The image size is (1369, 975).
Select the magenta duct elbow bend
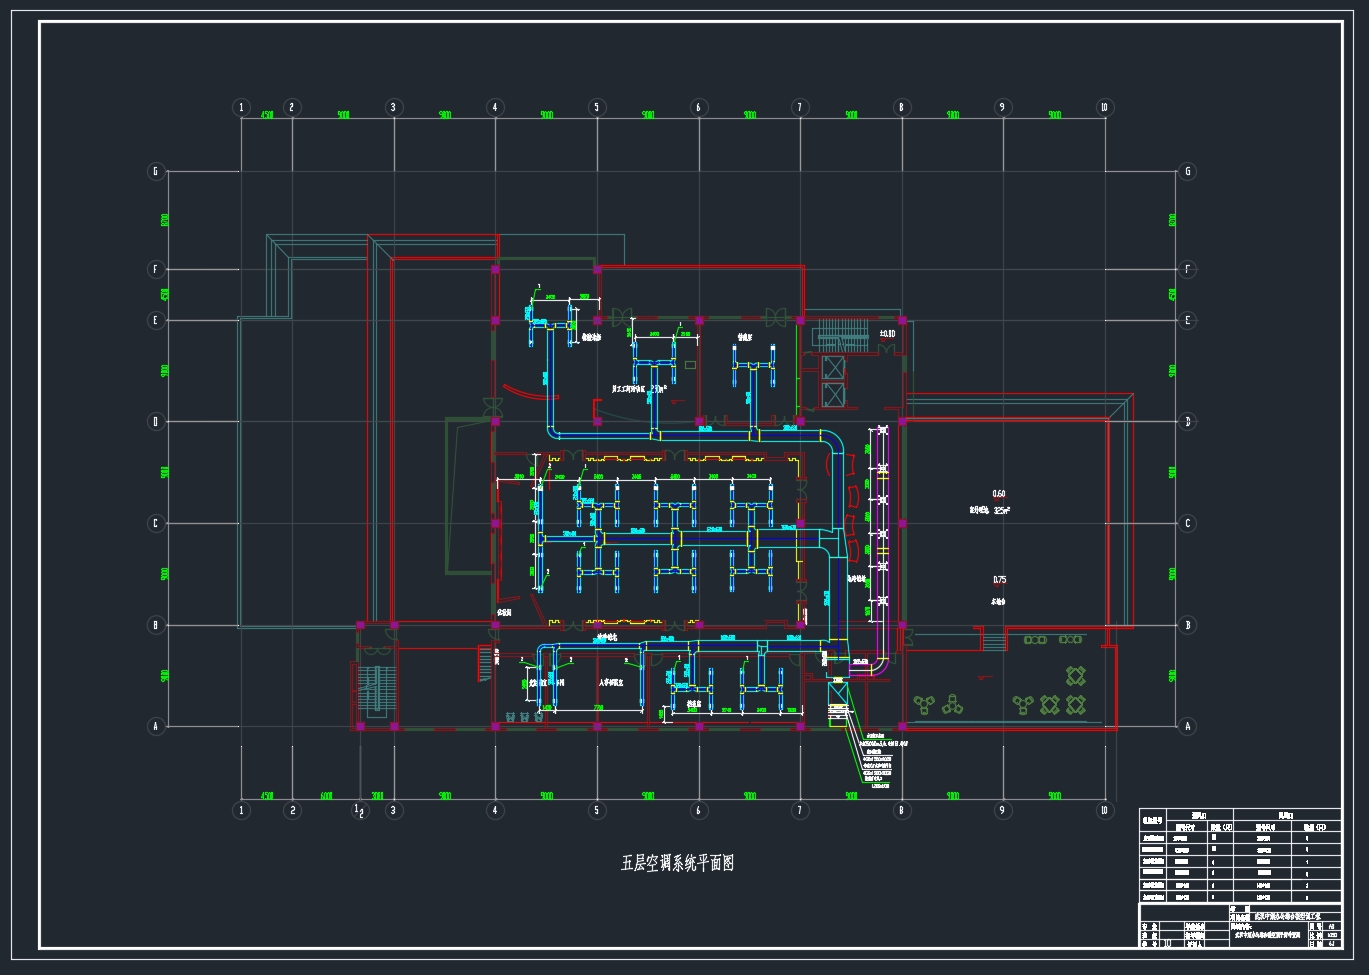880,664
